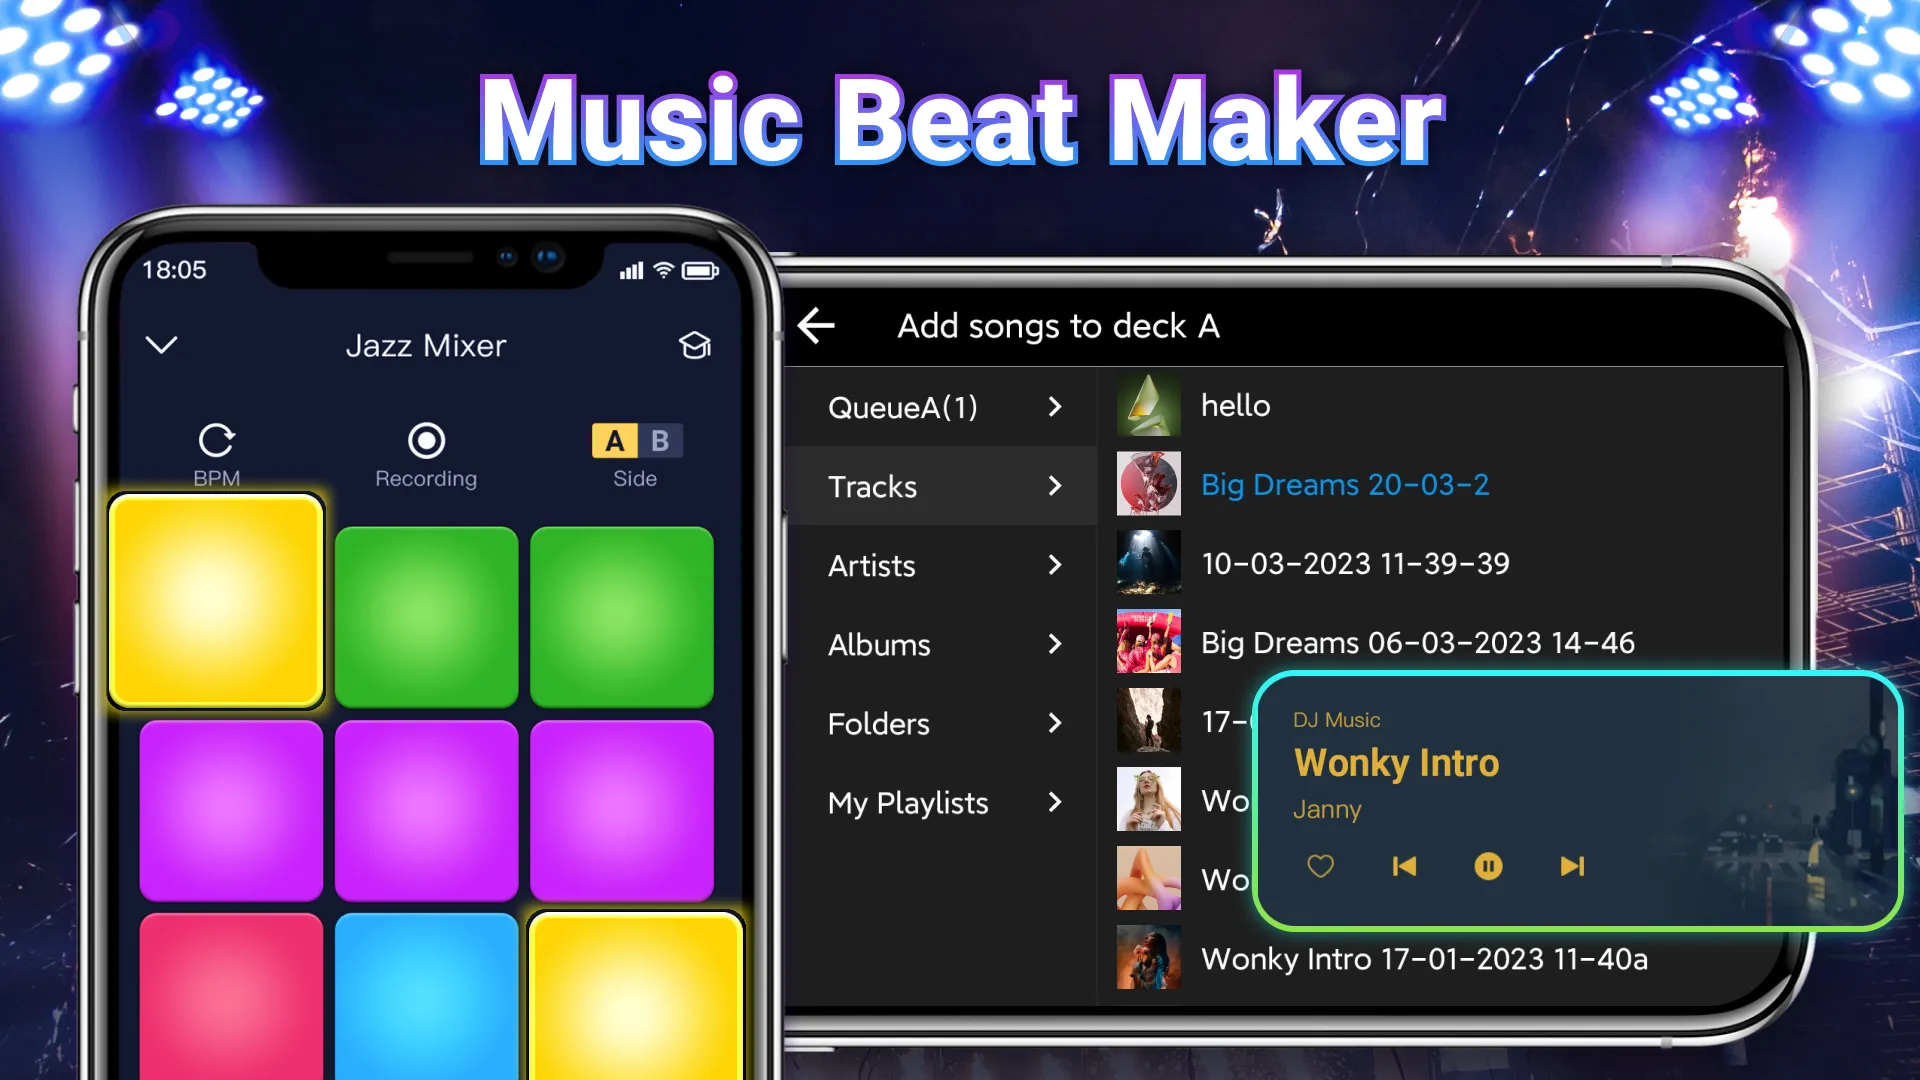Viewport: 1920px width, 1080px height.
Task: Toggle pause on Wonky Intro track
Action: pyautogui.click(x=1487, y=866)
